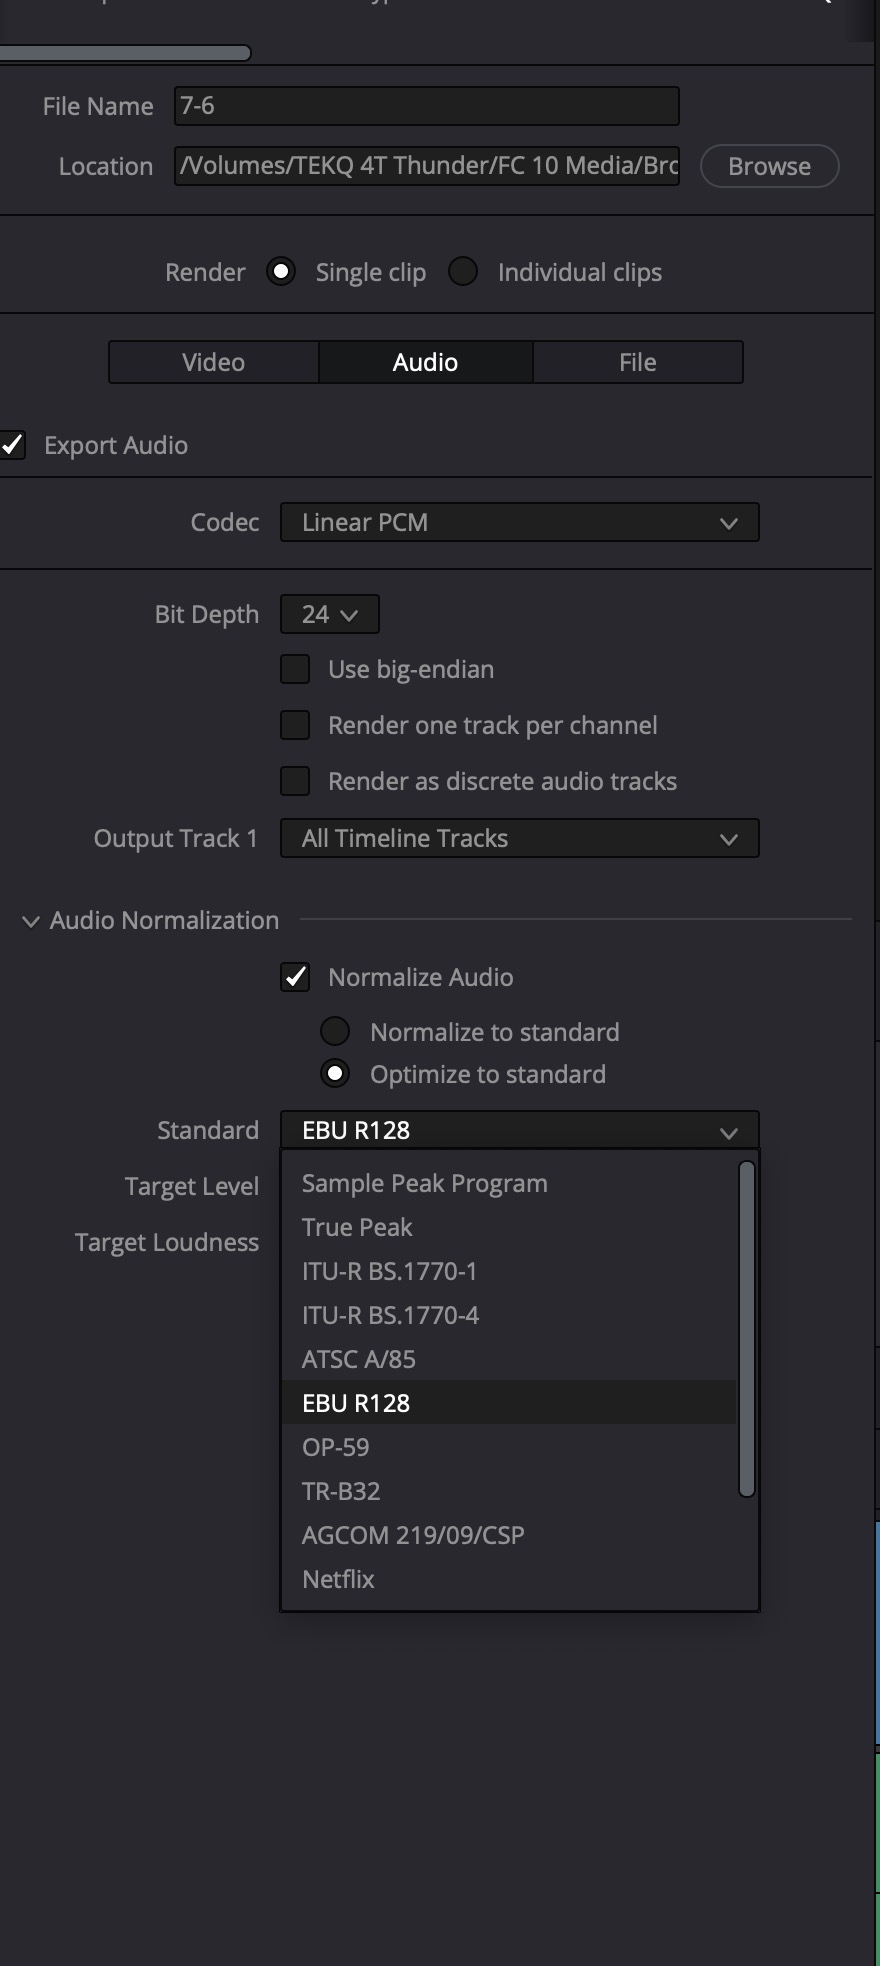
Task: Click the Standard list vertical scrollbar
Action: [x=746, y=1328]
